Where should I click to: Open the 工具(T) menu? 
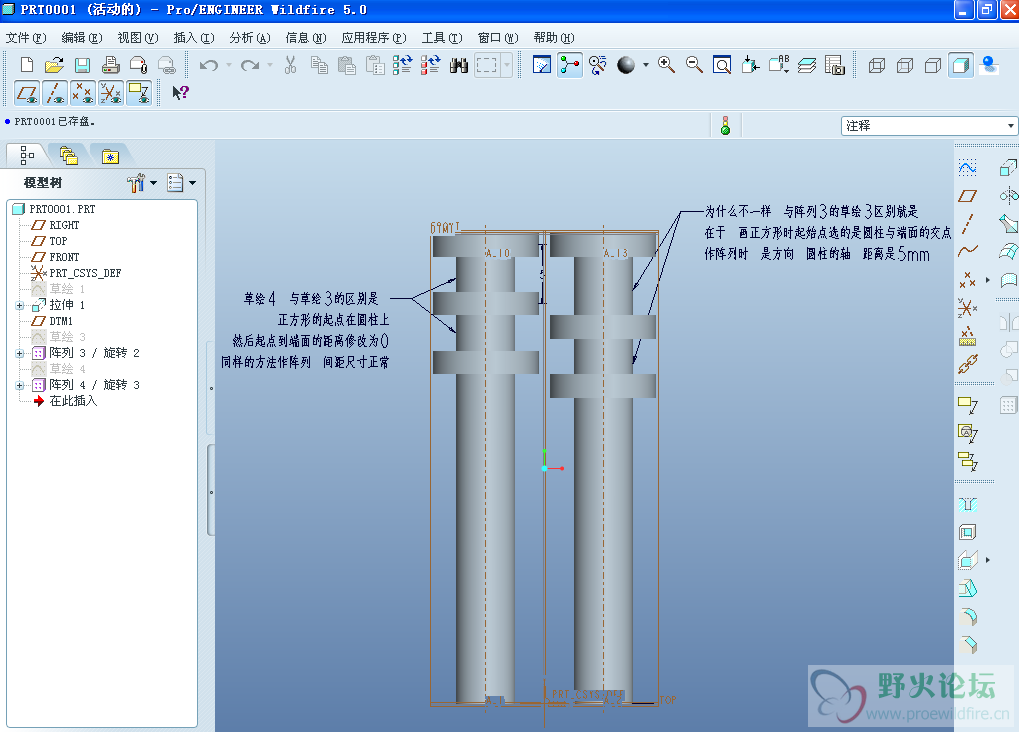pos(442,38)
